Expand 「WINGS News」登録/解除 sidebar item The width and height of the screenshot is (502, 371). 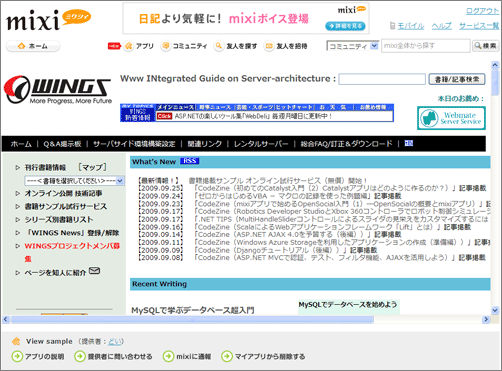[18, 233]
